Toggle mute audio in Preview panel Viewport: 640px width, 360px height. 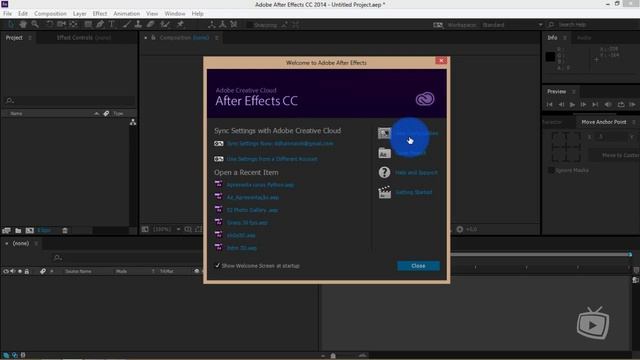pos(608,104)
